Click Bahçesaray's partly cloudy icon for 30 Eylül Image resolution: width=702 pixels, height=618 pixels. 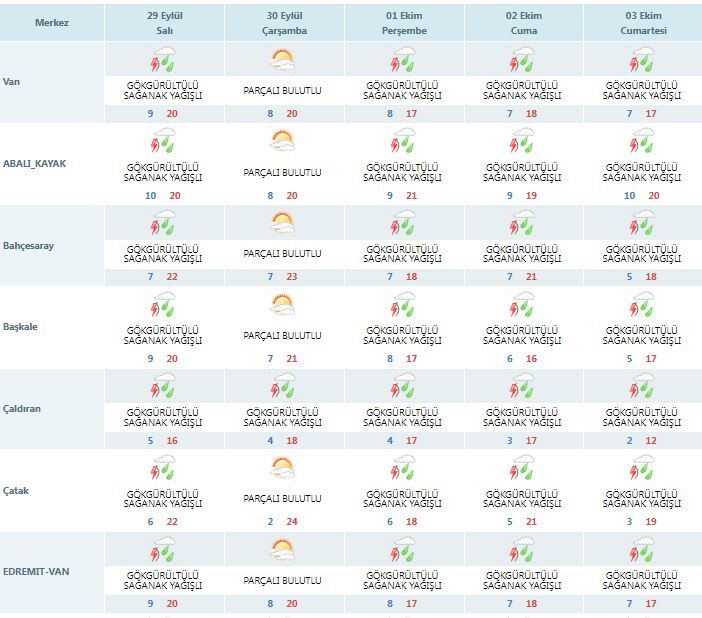tap(283, 223)
